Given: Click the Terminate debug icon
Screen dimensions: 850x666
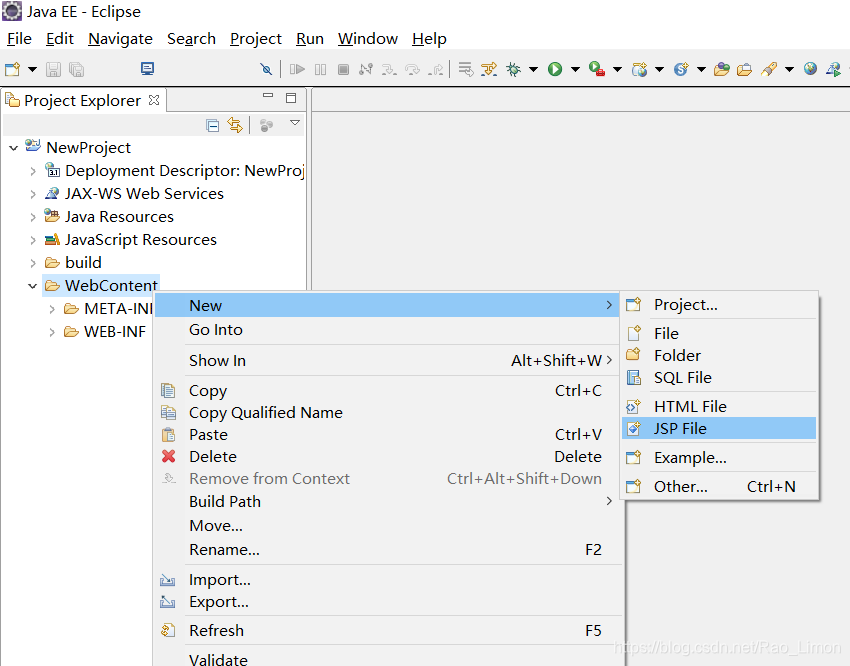Looking at the screenshot, I should point(343,69).
